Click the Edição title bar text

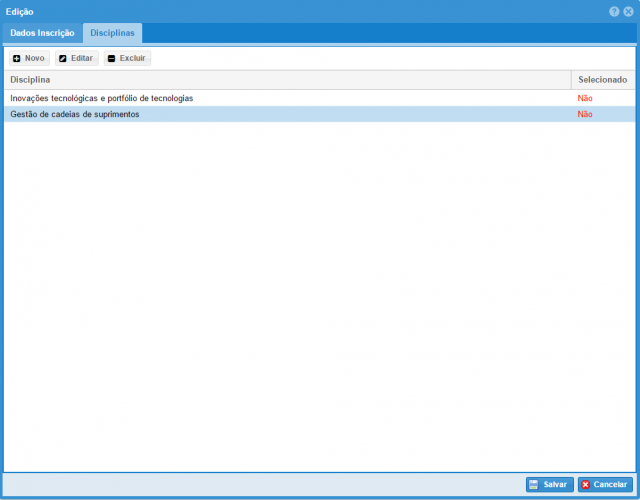click(20, 11)
